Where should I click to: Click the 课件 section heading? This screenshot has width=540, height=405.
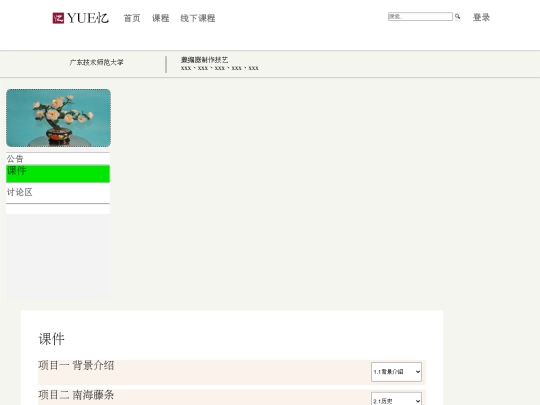click(x=52, y=339)
